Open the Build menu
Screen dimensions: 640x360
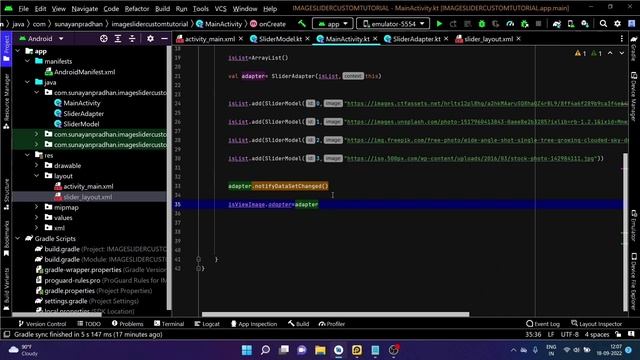coord(162,9)
